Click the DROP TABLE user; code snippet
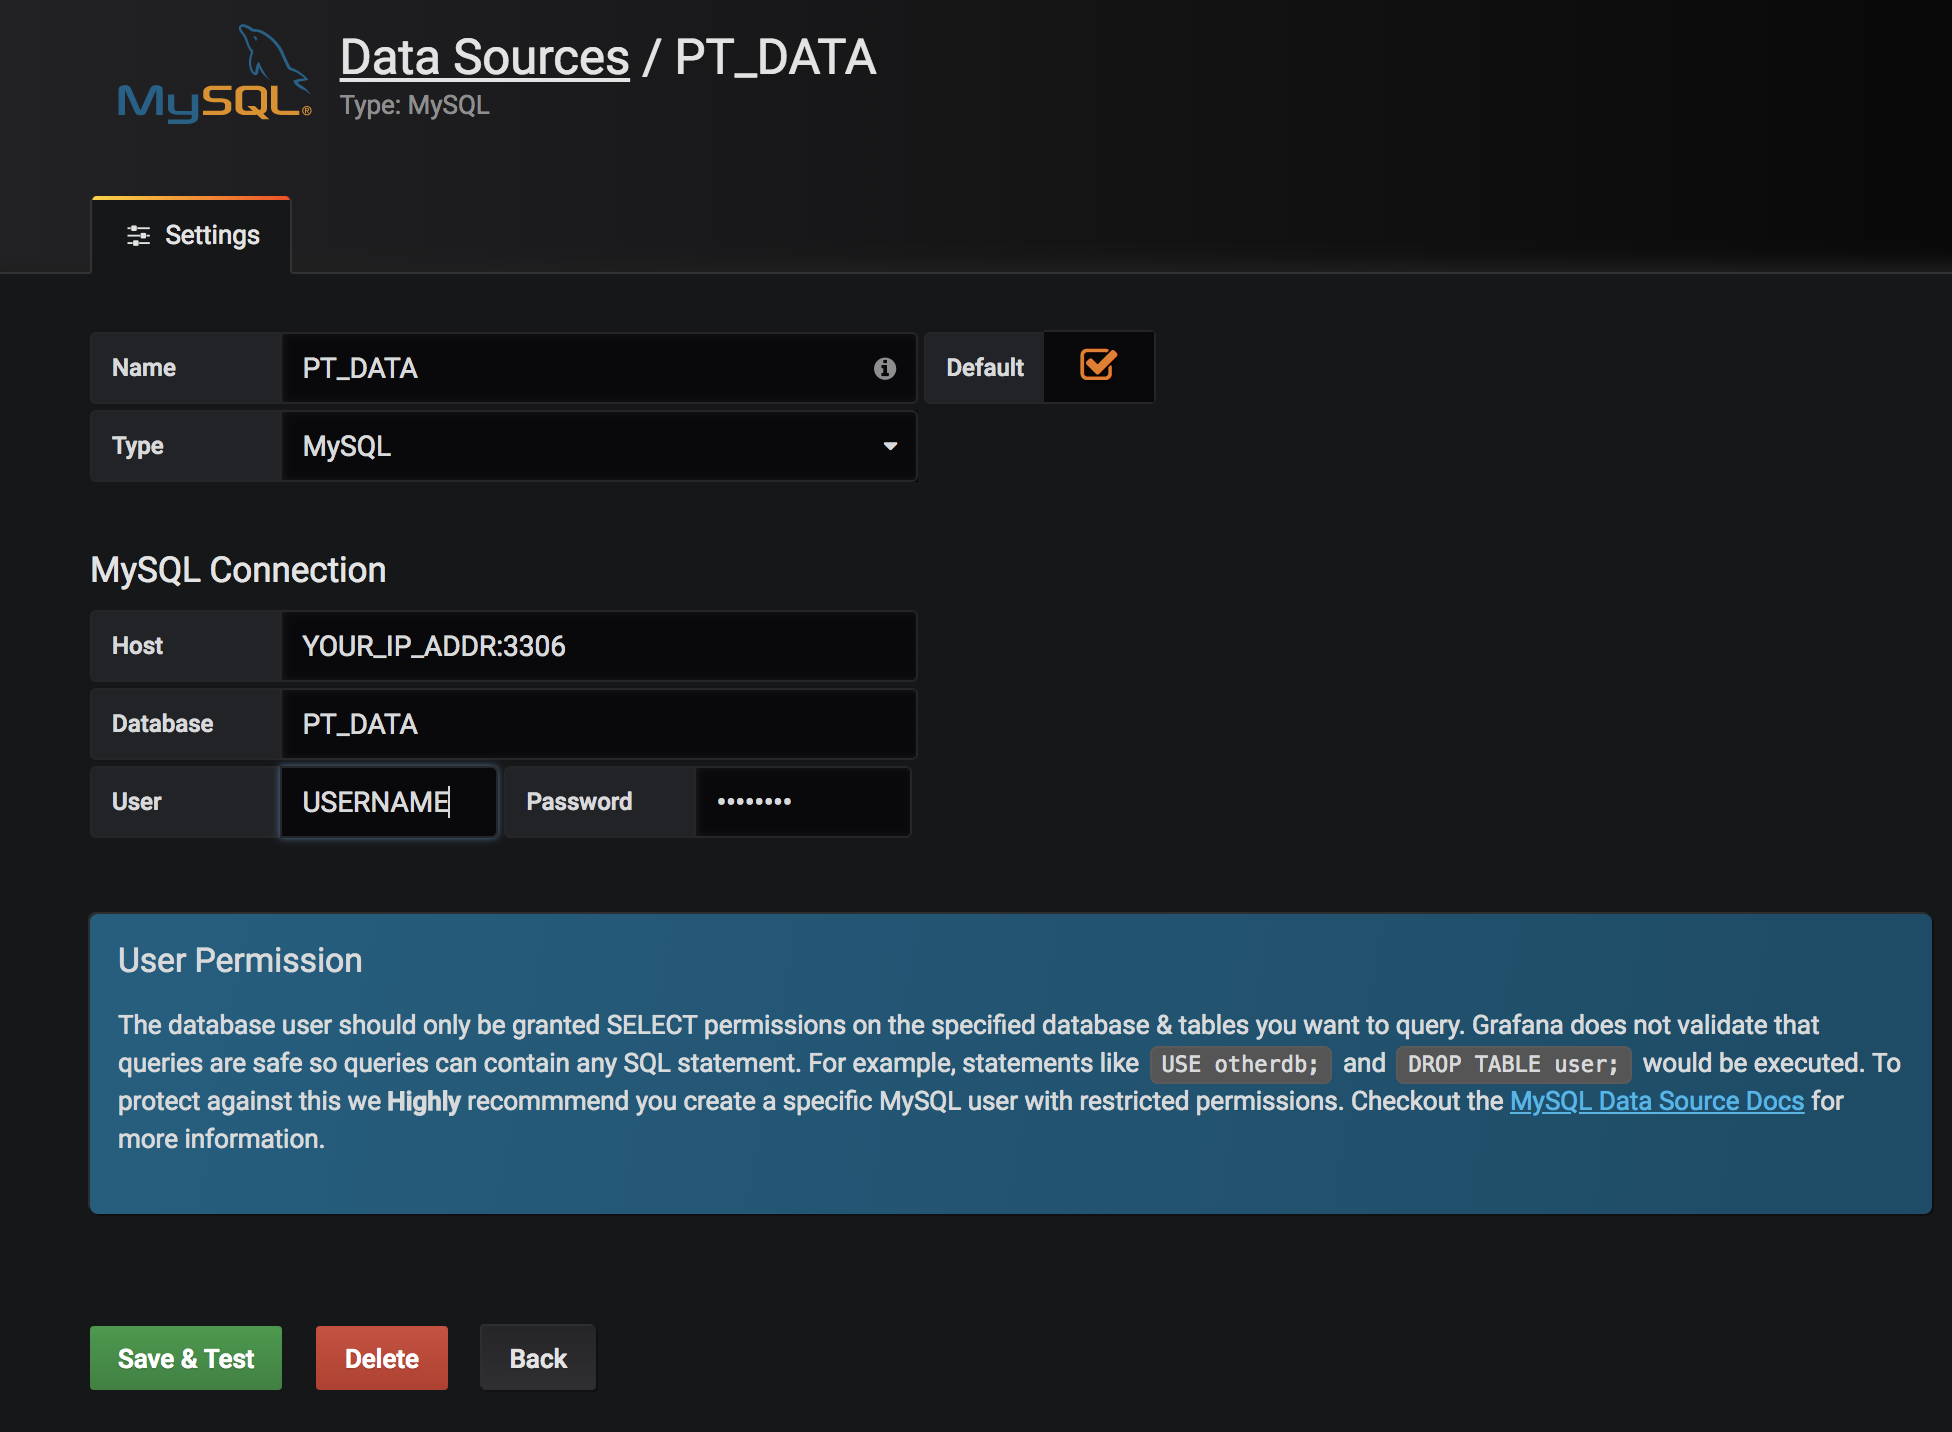This screenshot has height=1432, width=1952. click(1512, 1064)
